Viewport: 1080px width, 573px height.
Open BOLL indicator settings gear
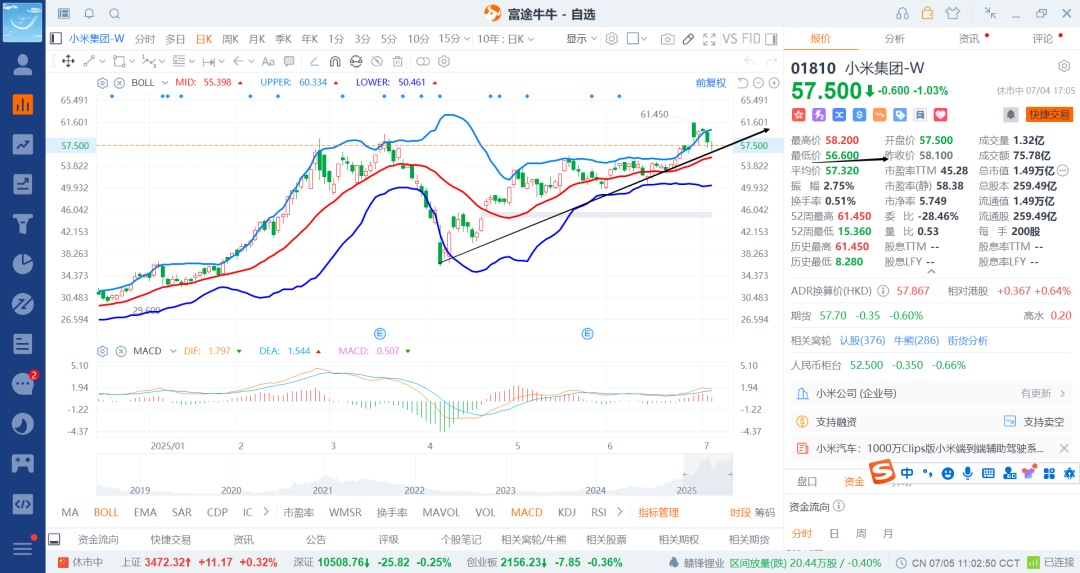click(x=103, y=83)
